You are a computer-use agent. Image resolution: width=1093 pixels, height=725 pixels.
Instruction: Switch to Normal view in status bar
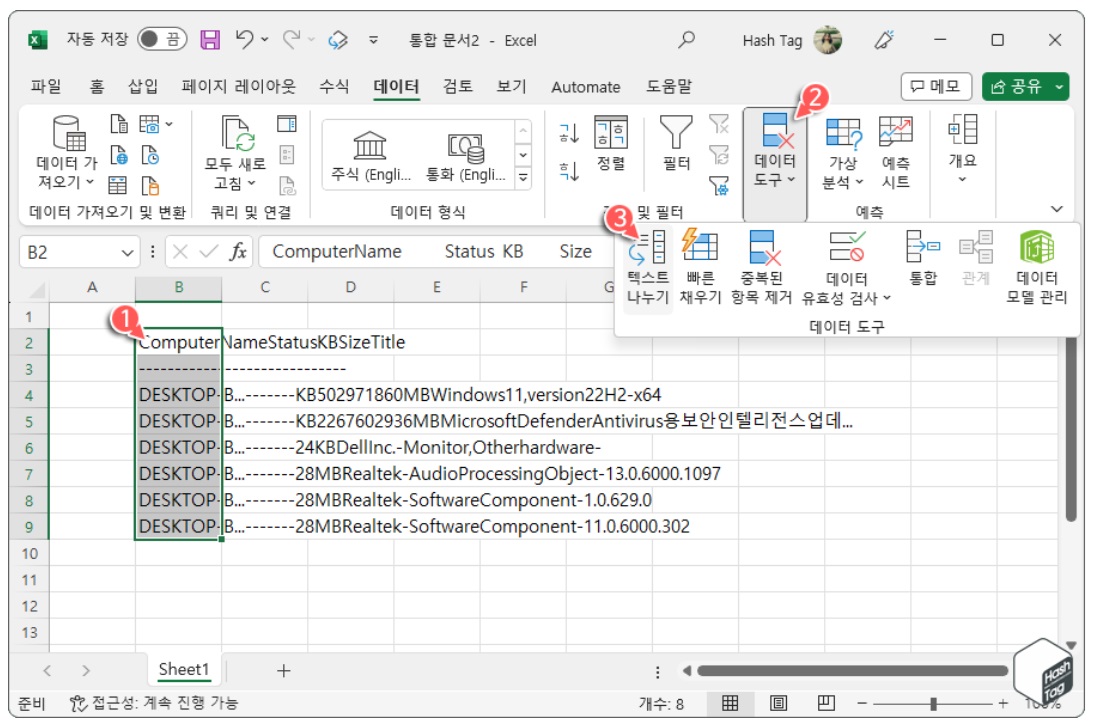(x=730, y=703)
